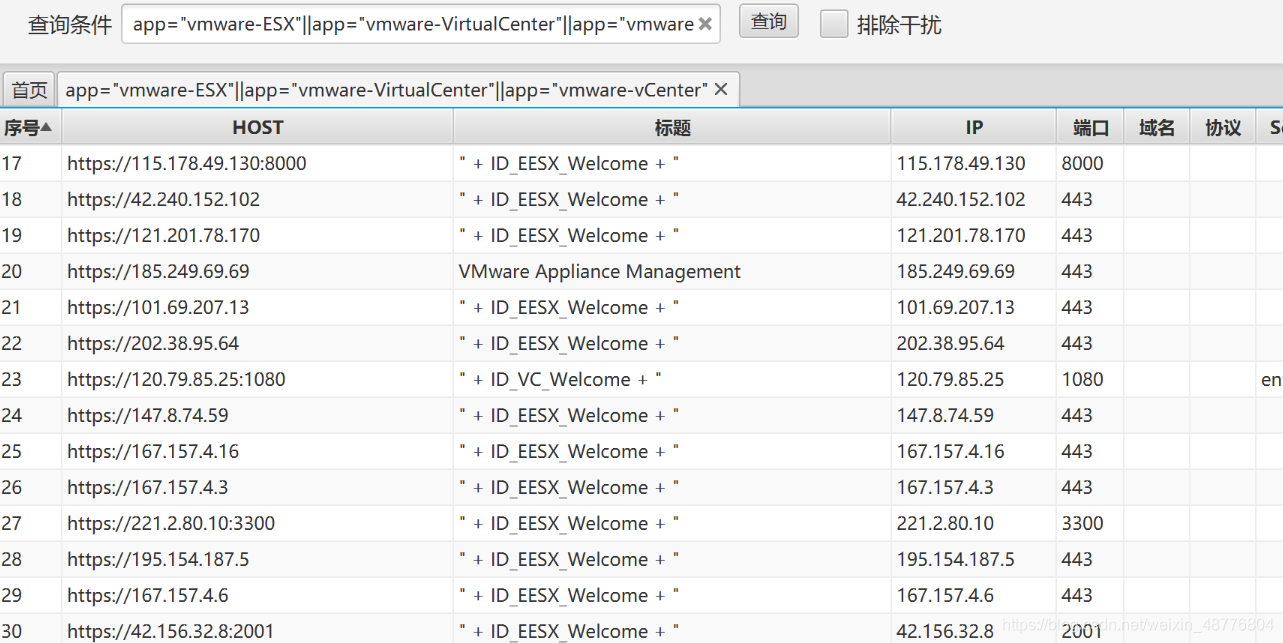This screenshot has height=643, width=1283.
Task: Select host https://167.157.4.3
Action: [x=148, y=487]
